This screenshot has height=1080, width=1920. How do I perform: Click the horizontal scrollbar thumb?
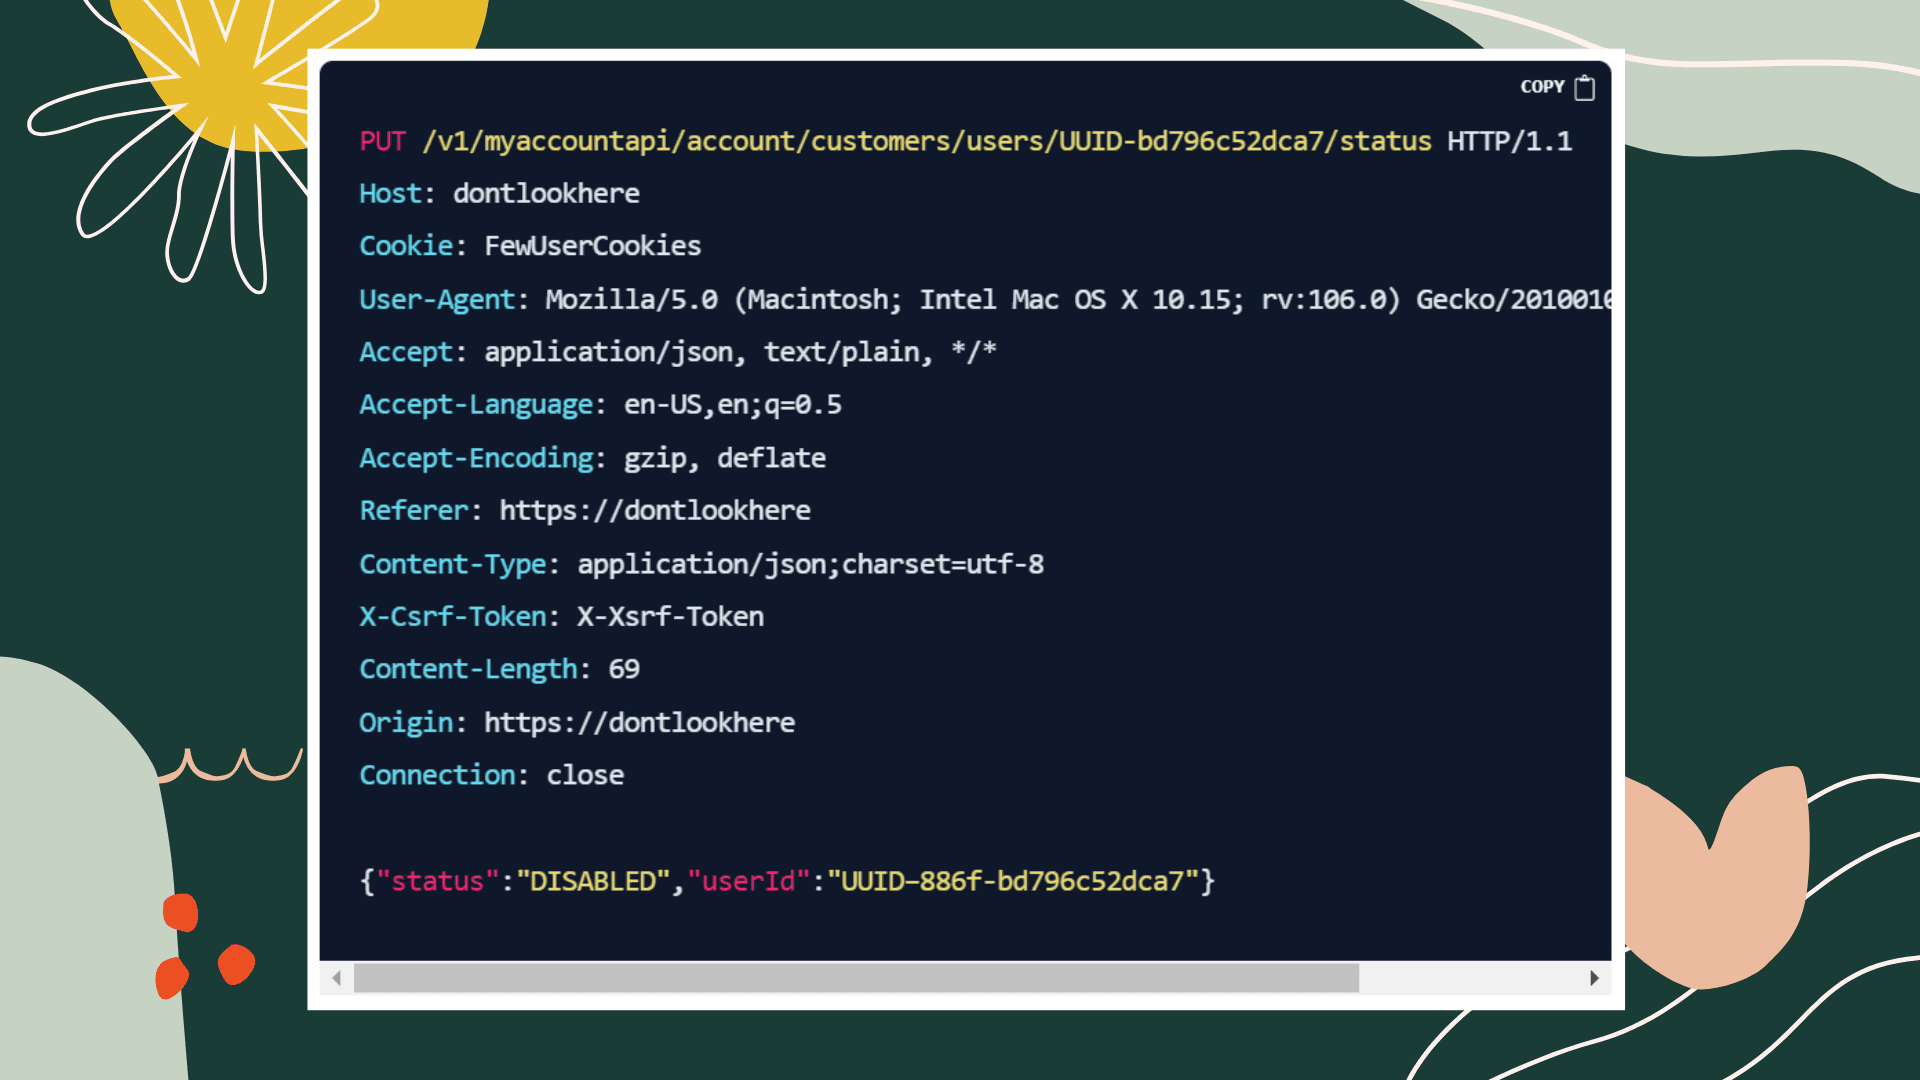(x=856, y=978)
